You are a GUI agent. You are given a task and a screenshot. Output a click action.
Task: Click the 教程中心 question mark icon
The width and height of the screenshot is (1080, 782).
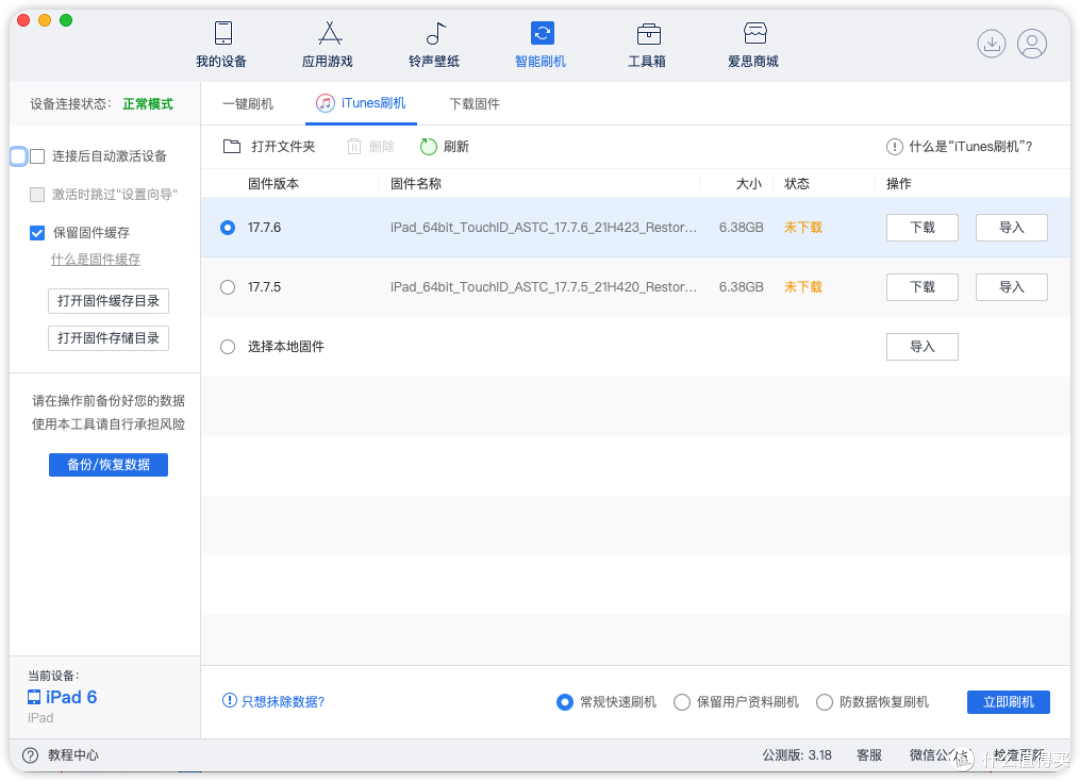pyautogui.click(x=30, y=756)
